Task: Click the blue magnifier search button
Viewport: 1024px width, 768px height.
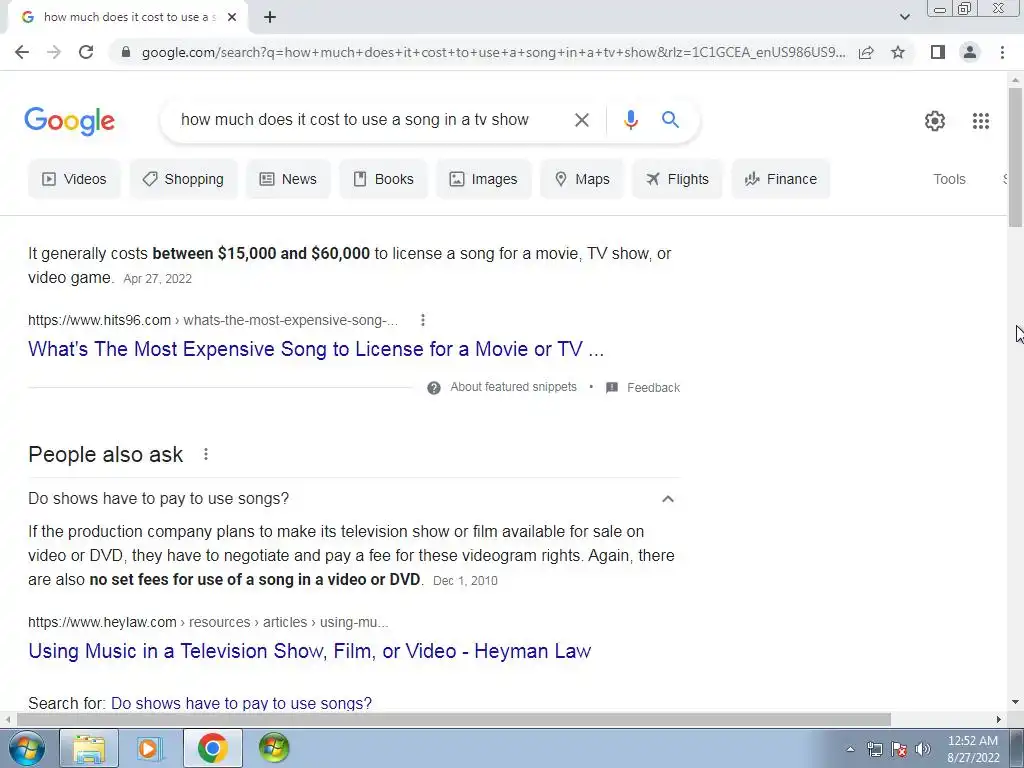Action: tap(670, 120)
